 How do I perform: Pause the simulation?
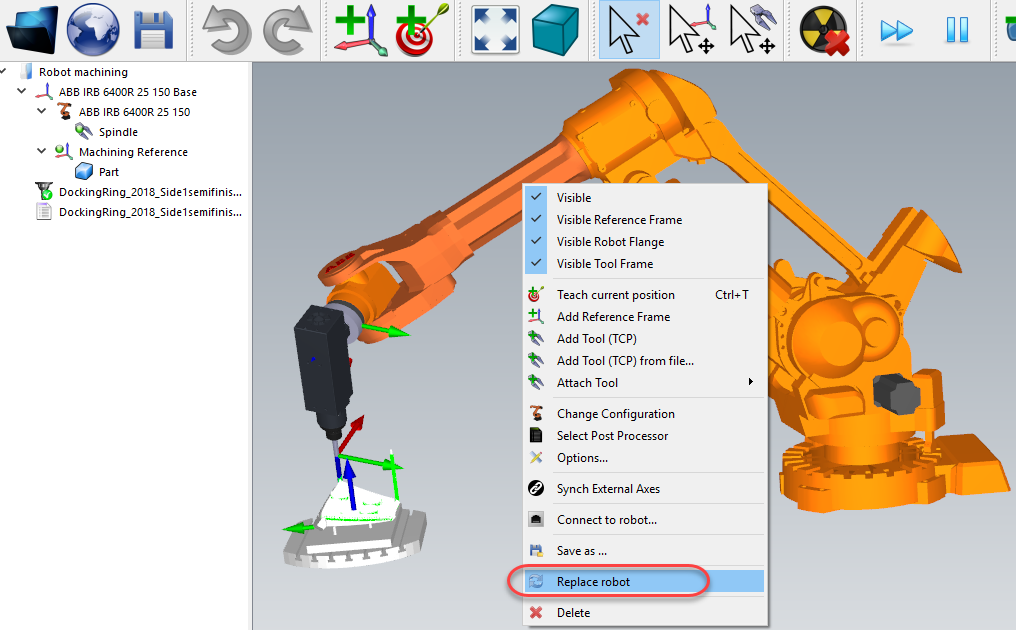point(957,30)
